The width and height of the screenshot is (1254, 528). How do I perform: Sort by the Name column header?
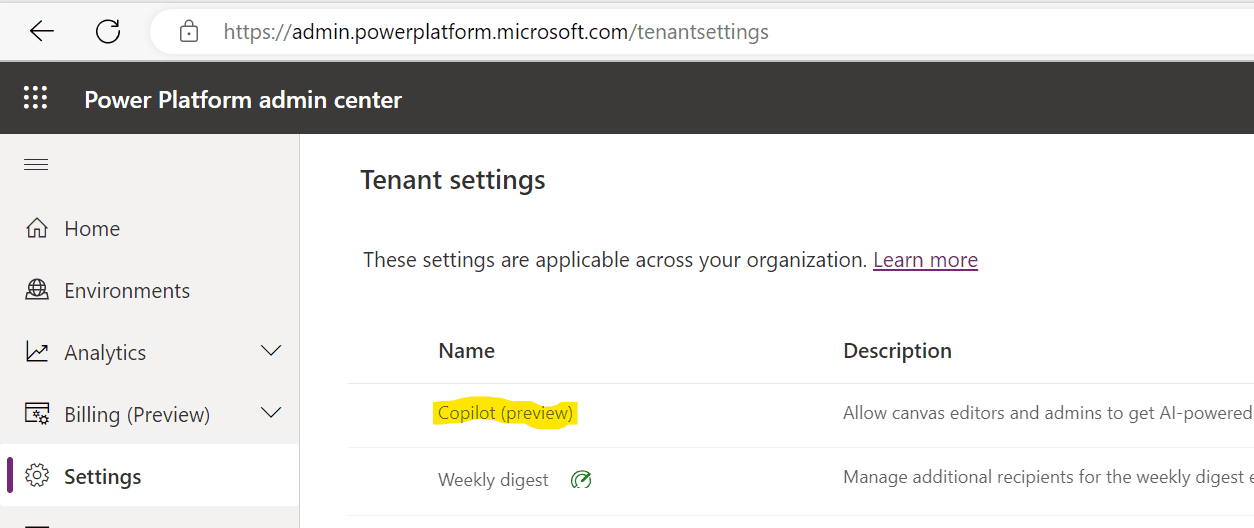(466, 351)
